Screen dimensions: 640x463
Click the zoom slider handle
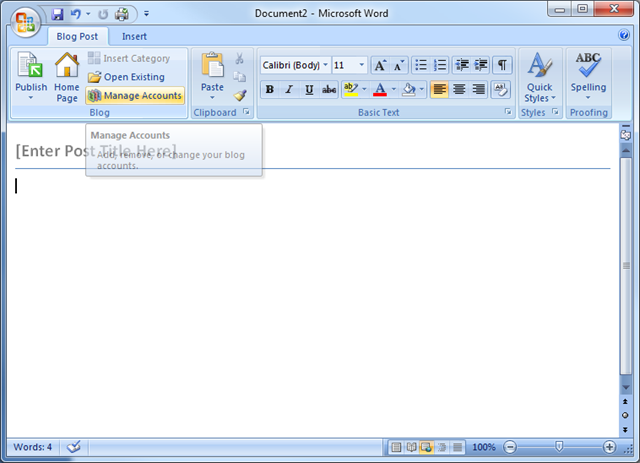[559, 447]
